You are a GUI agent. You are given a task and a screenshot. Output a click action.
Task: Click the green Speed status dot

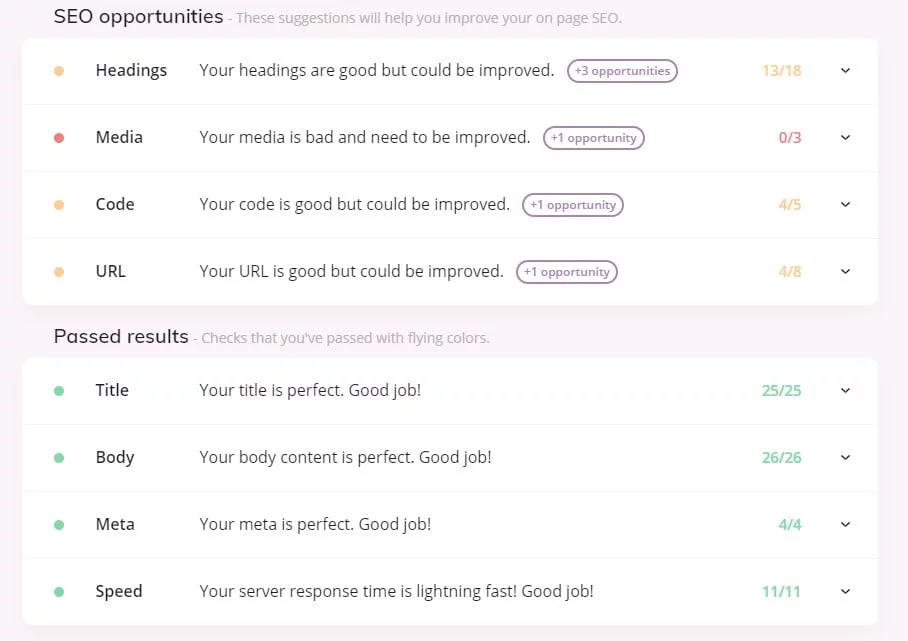59,592
